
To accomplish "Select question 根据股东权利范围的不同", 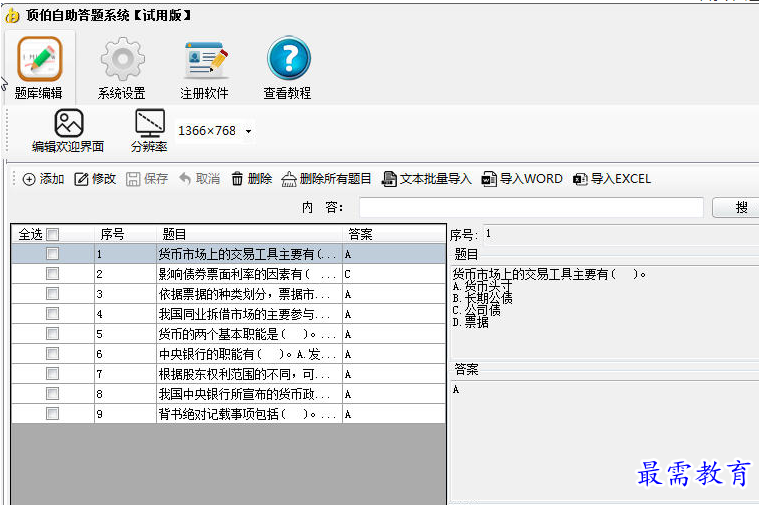I will point(249,374).
